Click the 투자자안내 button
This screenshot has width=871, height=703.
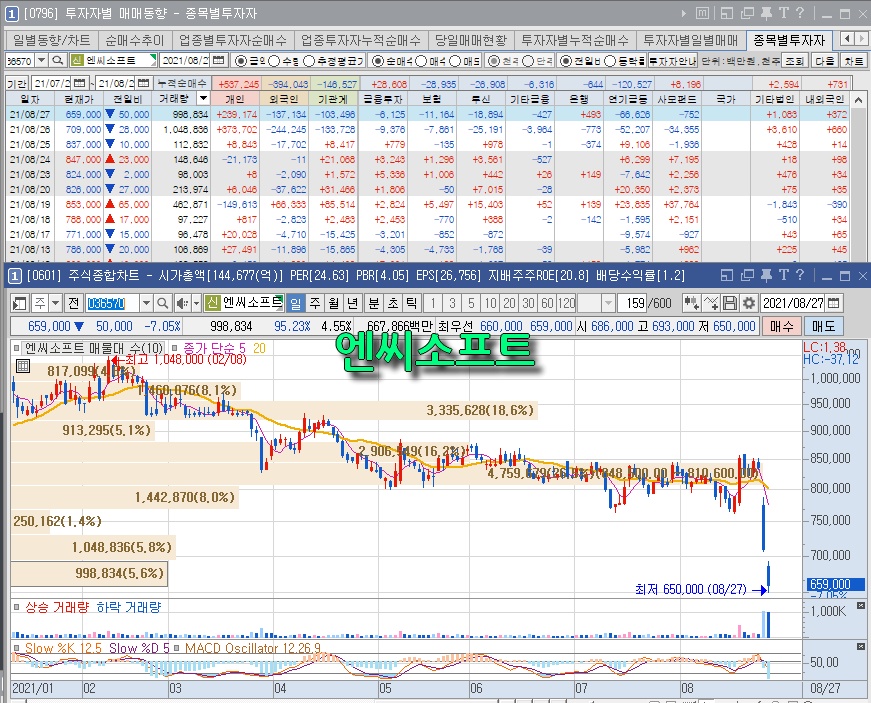[673, 61]
